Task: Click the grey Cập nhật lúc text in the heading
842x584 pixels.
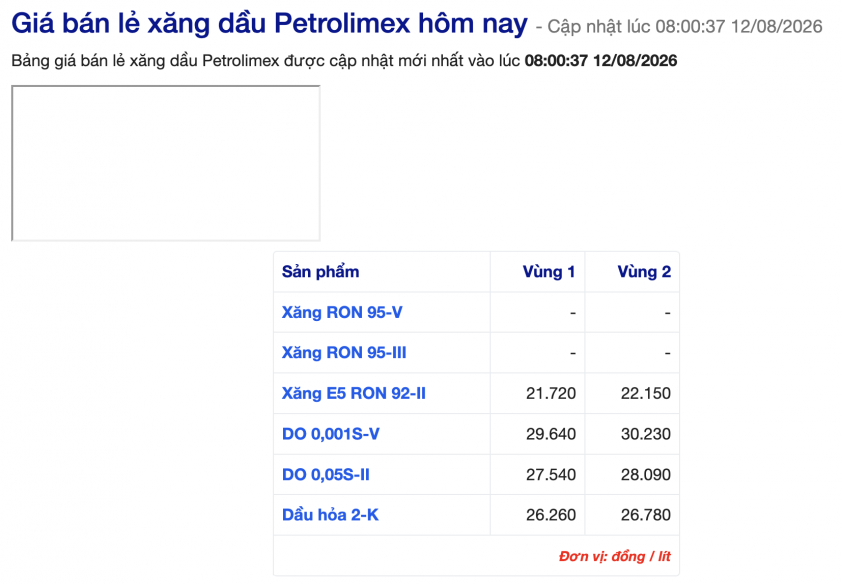Action: pyautogui.click(x=679, y=26)
